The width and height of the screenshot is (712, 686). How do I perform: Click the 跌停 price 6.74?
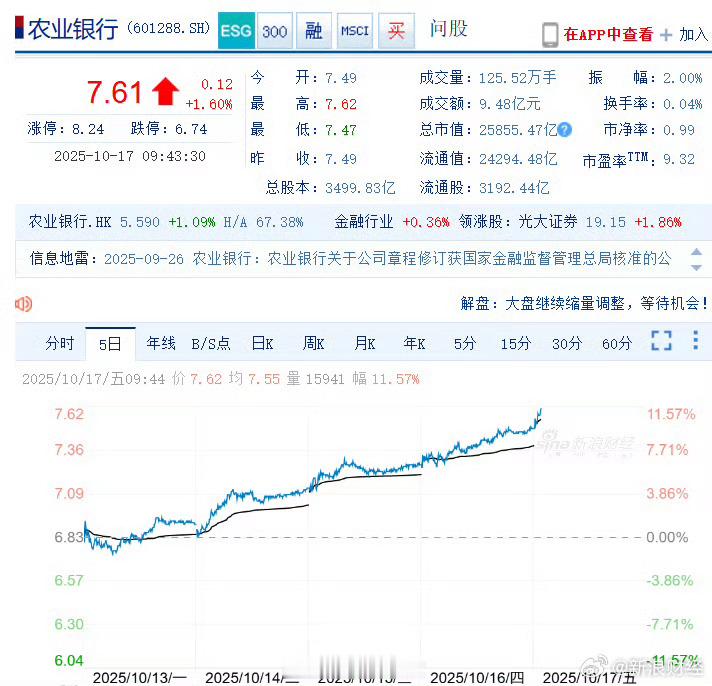pyautogui.click(x=191, y=129)
